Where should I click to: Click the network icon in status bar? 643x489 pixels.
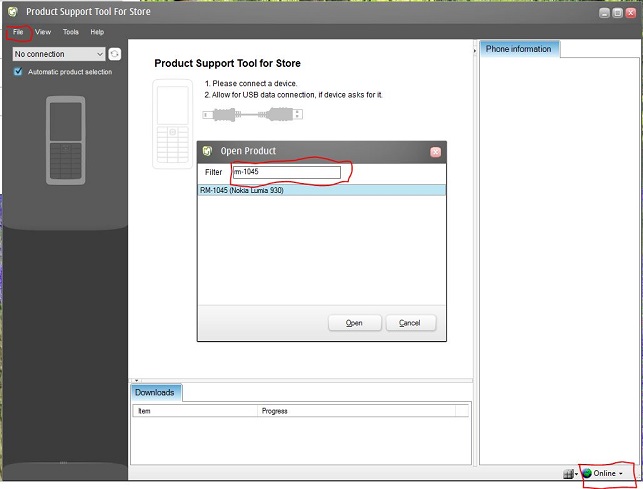(568, 473)
